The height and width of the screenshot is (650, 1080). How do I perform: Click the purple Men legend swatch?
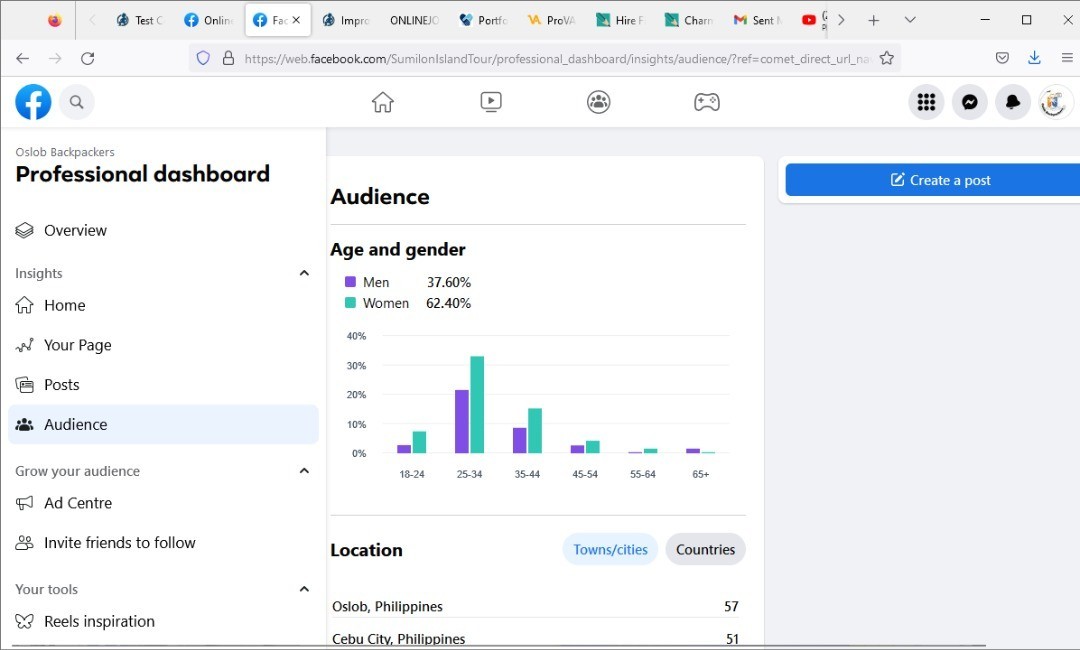click(x=350, y=282)
